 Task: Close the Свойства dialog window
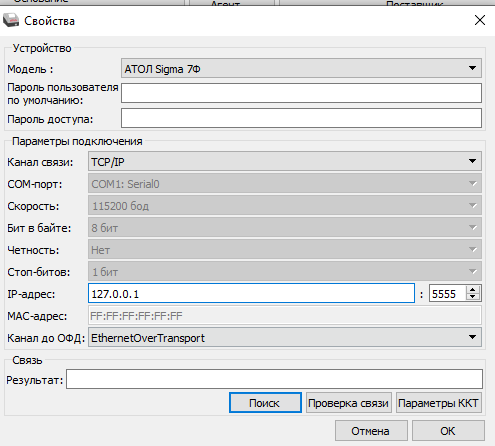480,20
